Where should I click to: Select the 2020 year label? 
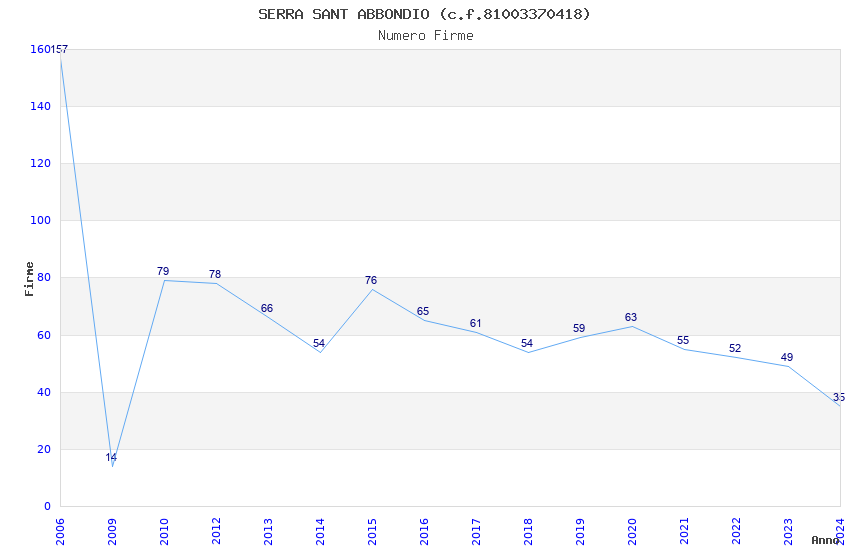pyautogui.click(x=633, y=531)
